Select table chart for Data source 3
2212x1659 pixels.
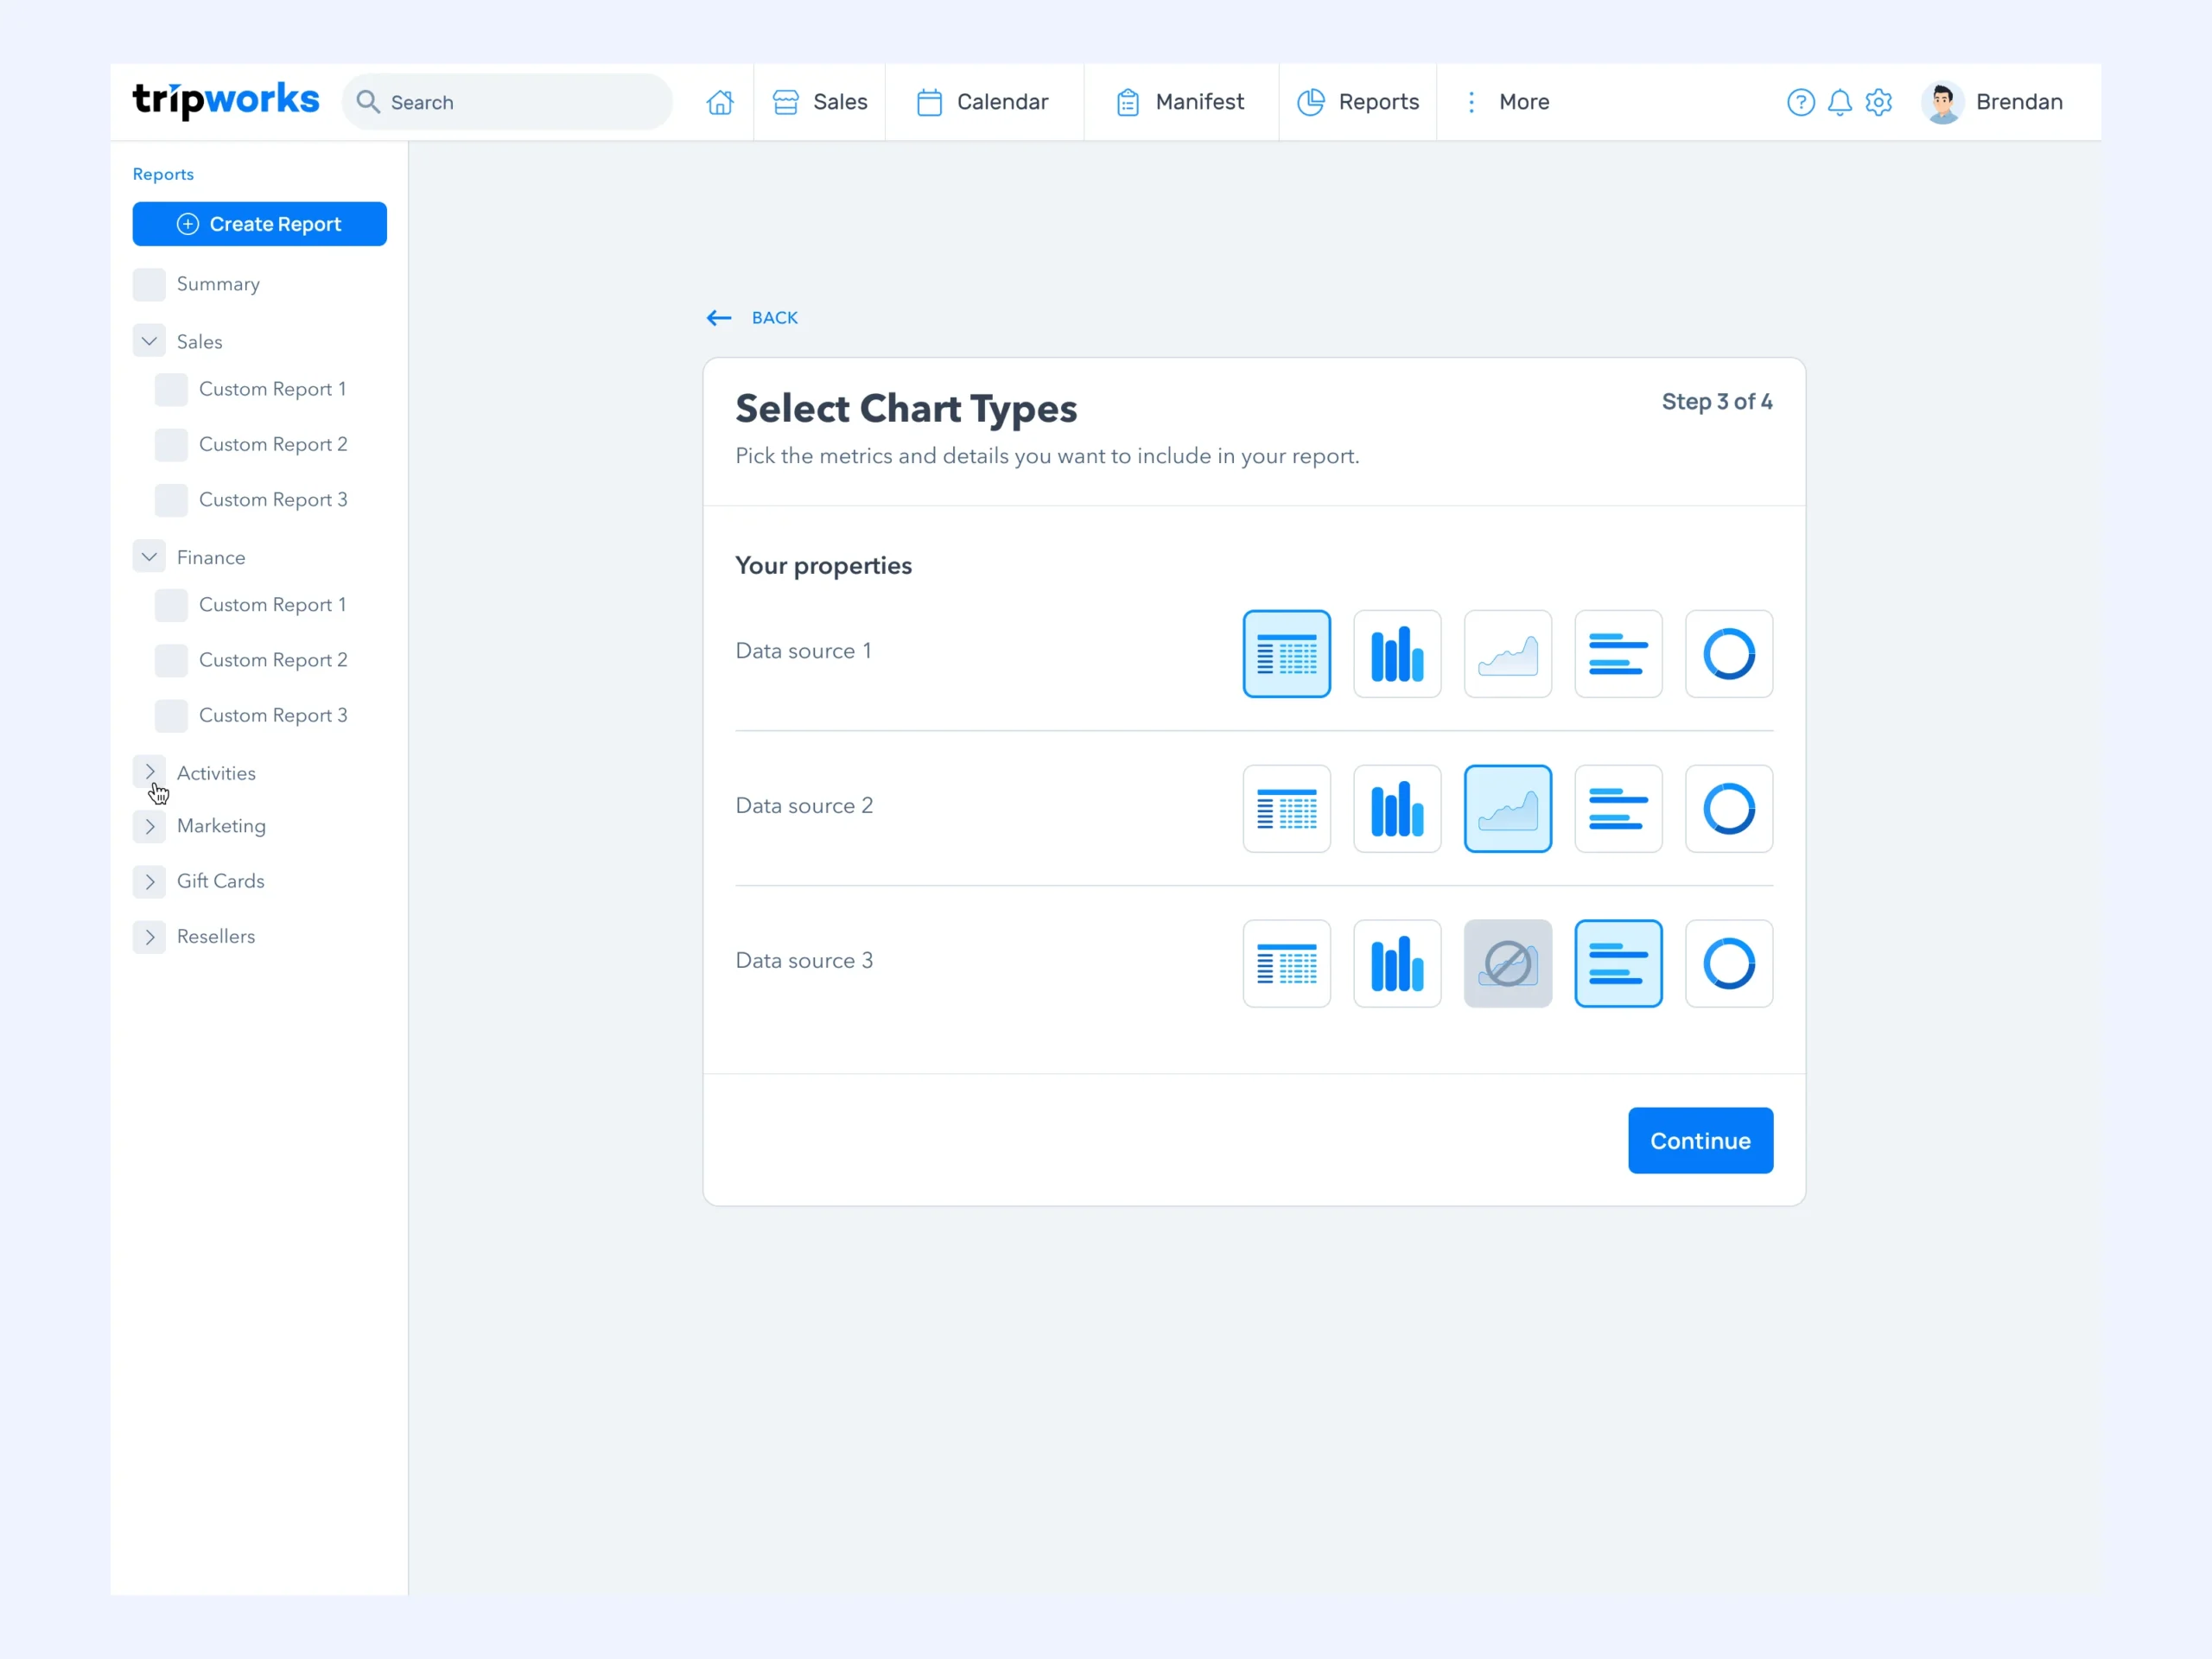(x=1286, y=964)
